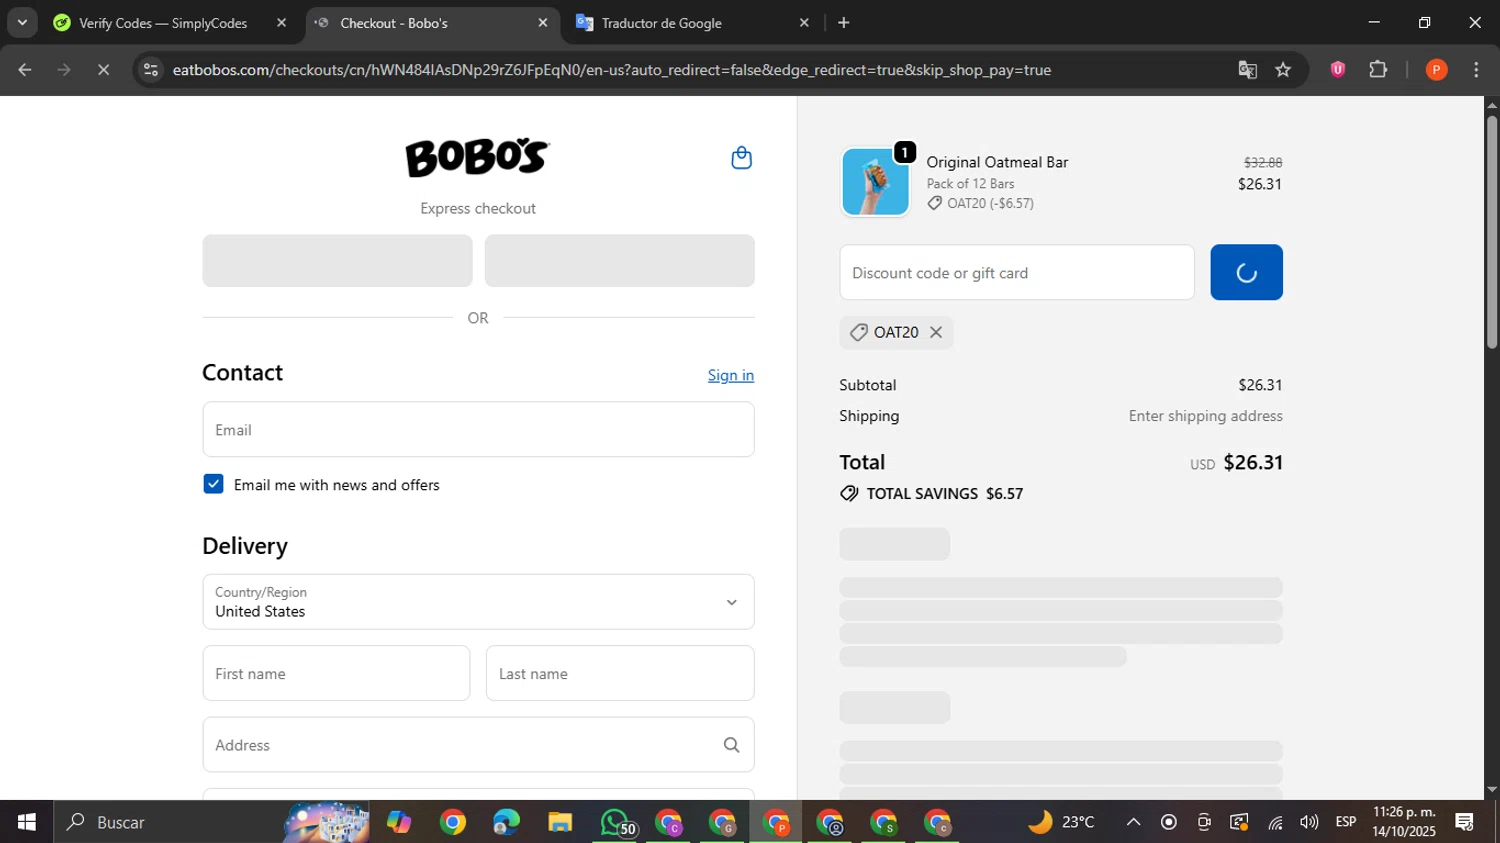The image size is (1500, 843).
Task: Close the Traductor de Google tab
Action: pos(804,23)
